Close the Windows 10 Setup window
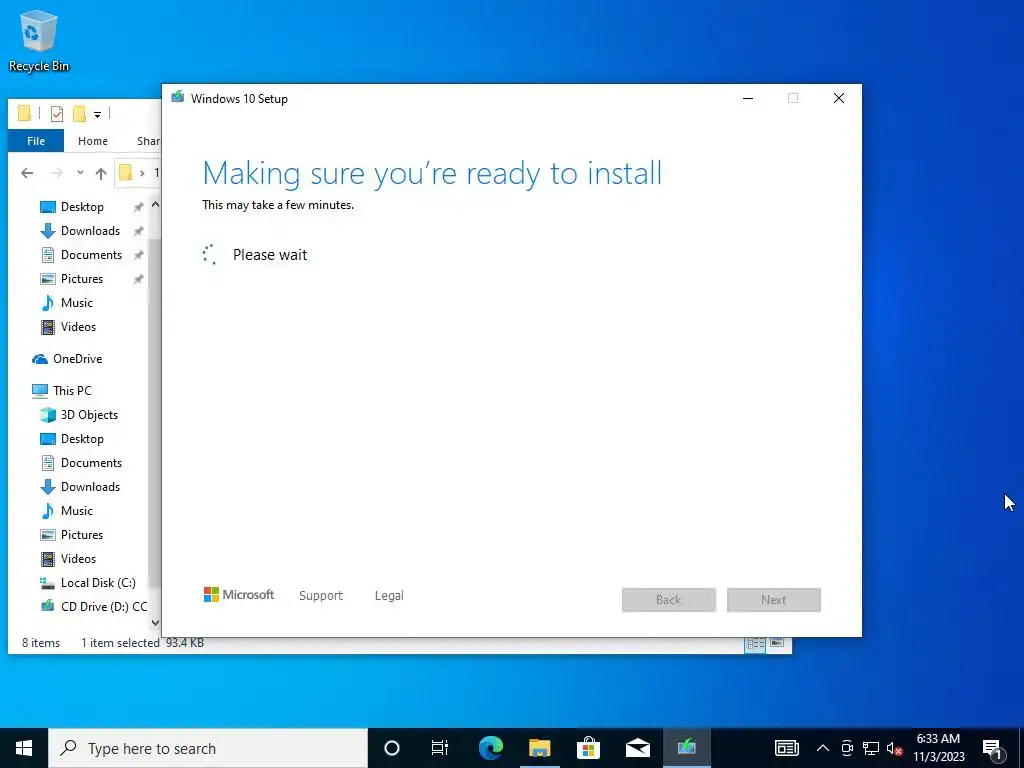The height and width of the screenshot is (768, 1024). pos(839,99)
